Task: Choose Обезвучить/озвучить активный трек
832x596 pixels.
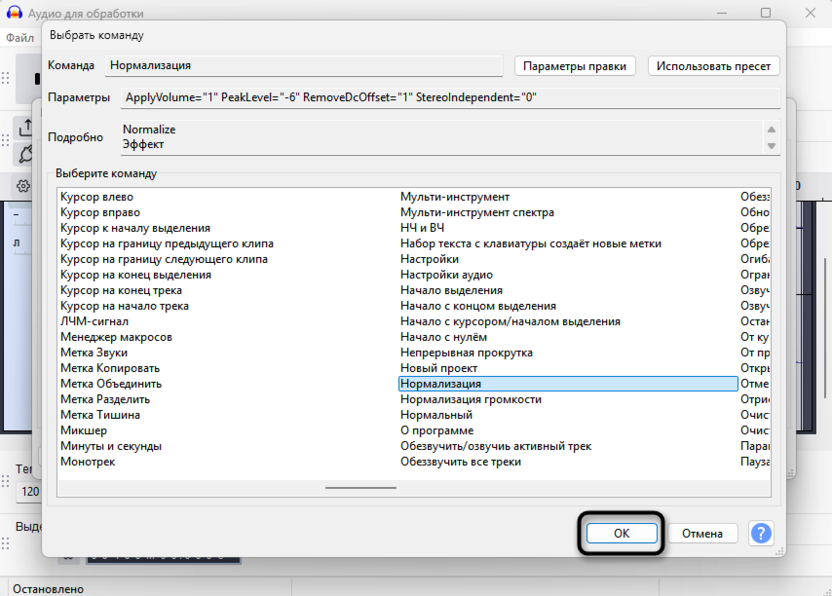Action: pyautogui.click(x=496, y=446)
